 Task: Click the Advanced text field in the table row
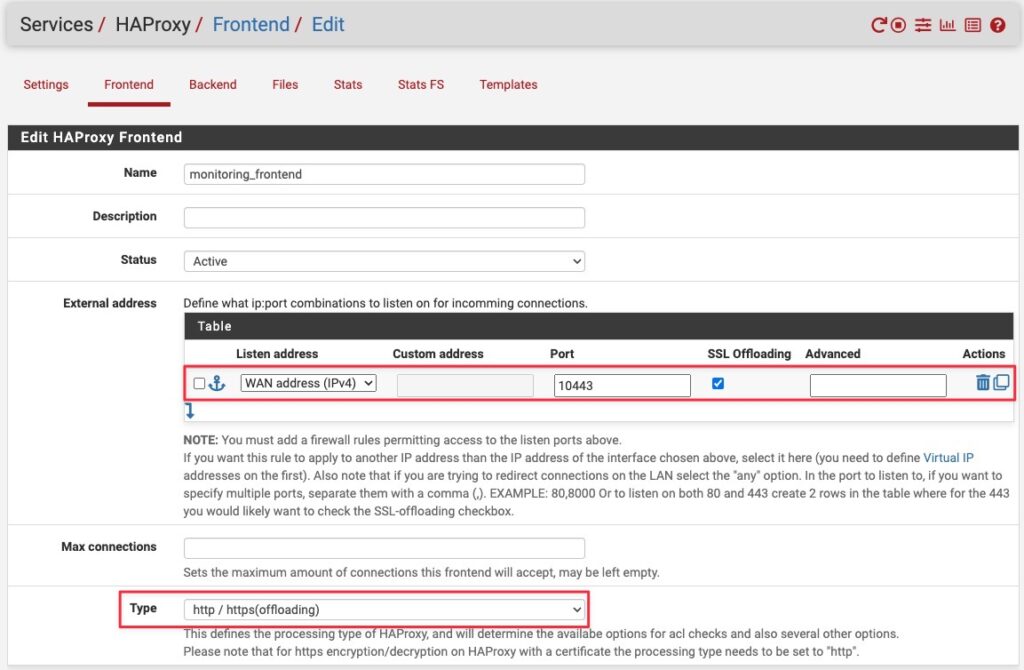878,385
